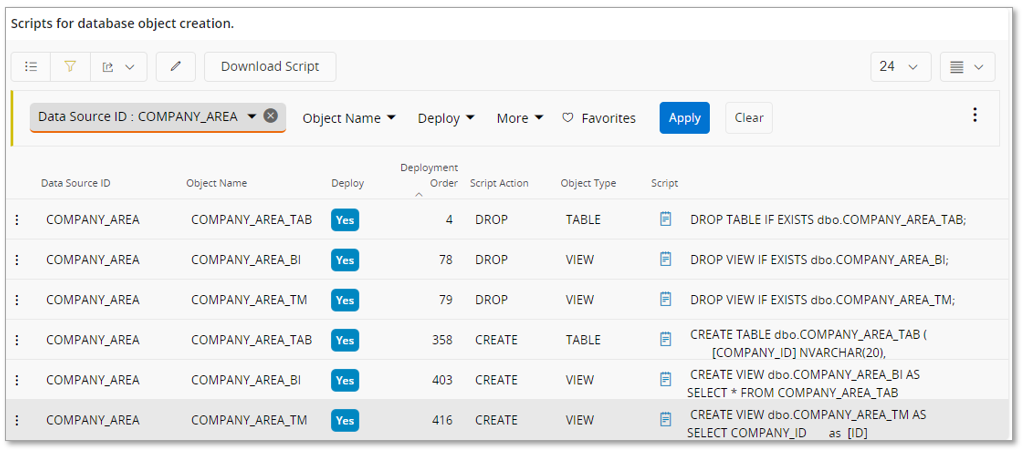Open the More filters menu
1027x453 pixels.
[520, 118]
